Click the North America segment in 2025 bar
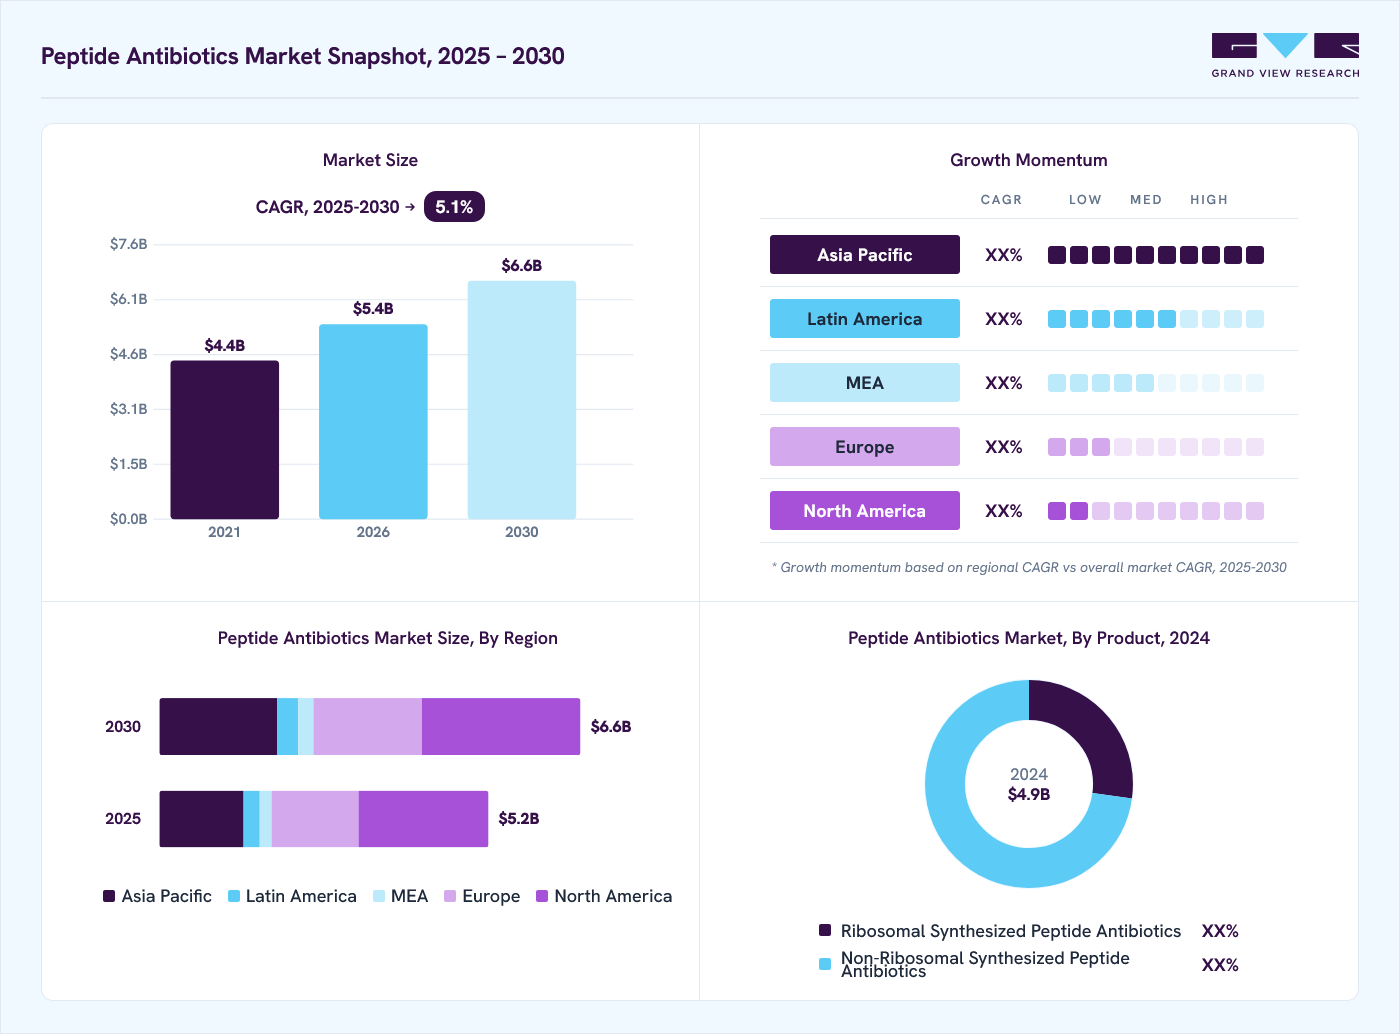This screenshot has width=1400, height=1034. [424, 819]
